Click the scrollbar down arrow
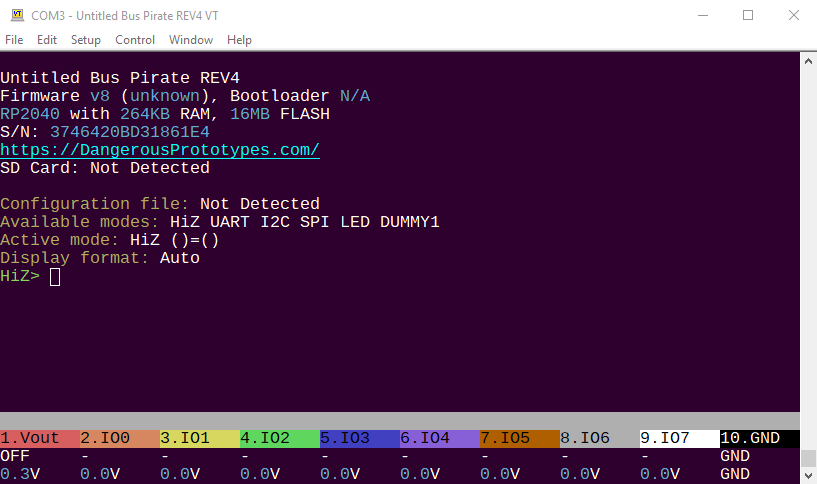The image size is (817, 484). [808, 475]
